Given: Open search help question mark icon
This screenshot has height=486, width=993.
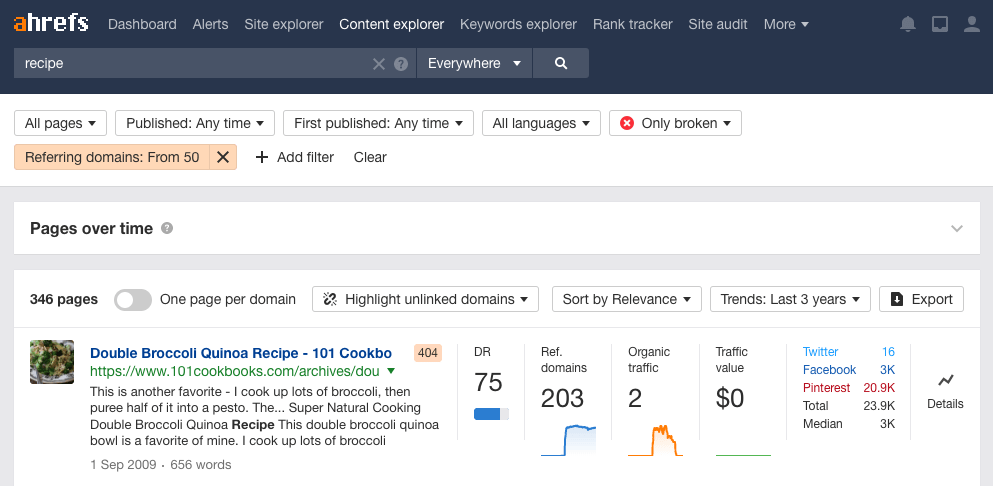Looking at the screenshot, I should point(401,63).
